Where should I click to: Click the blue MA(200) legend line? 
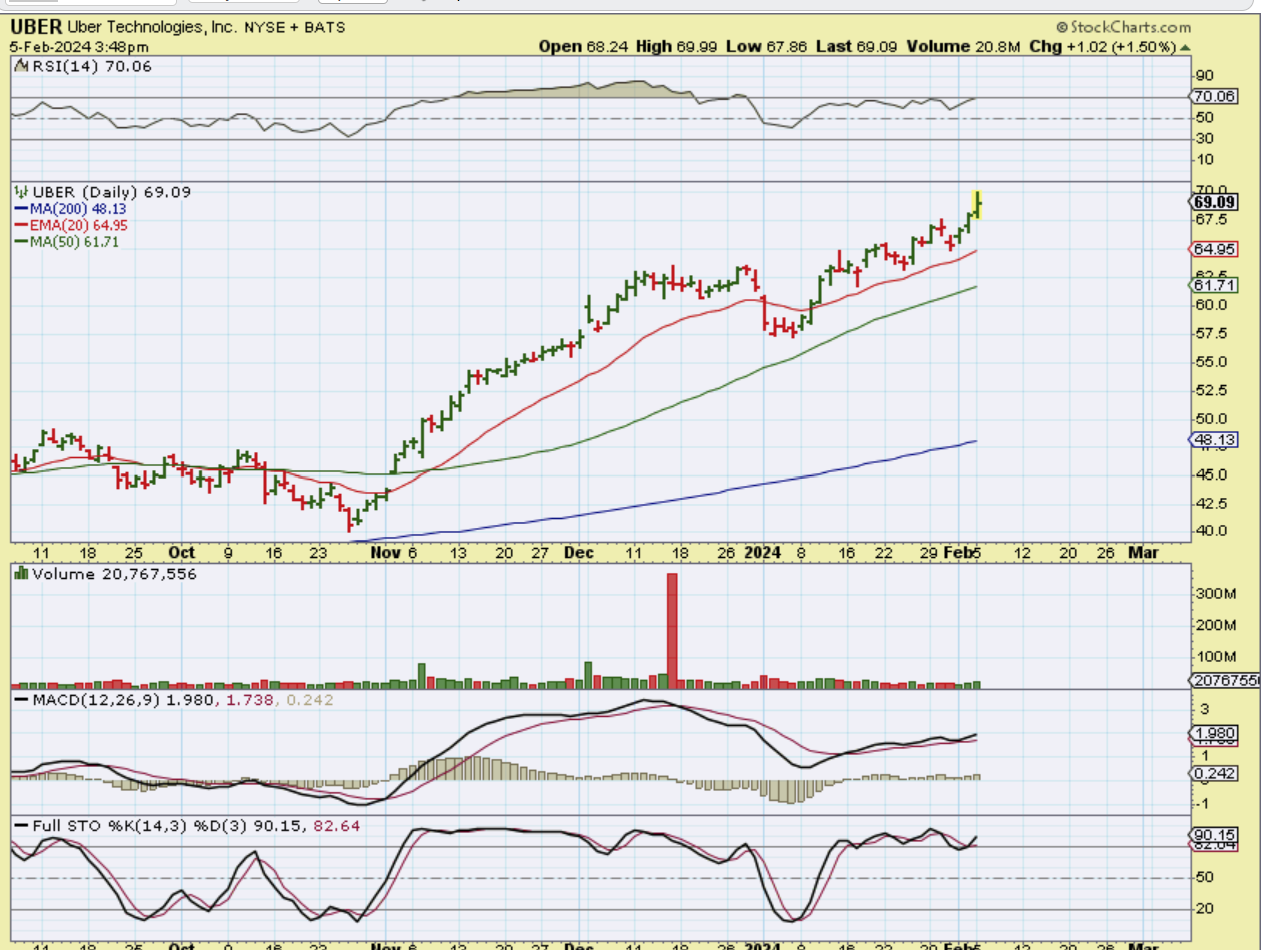click(x=21, y=209)
